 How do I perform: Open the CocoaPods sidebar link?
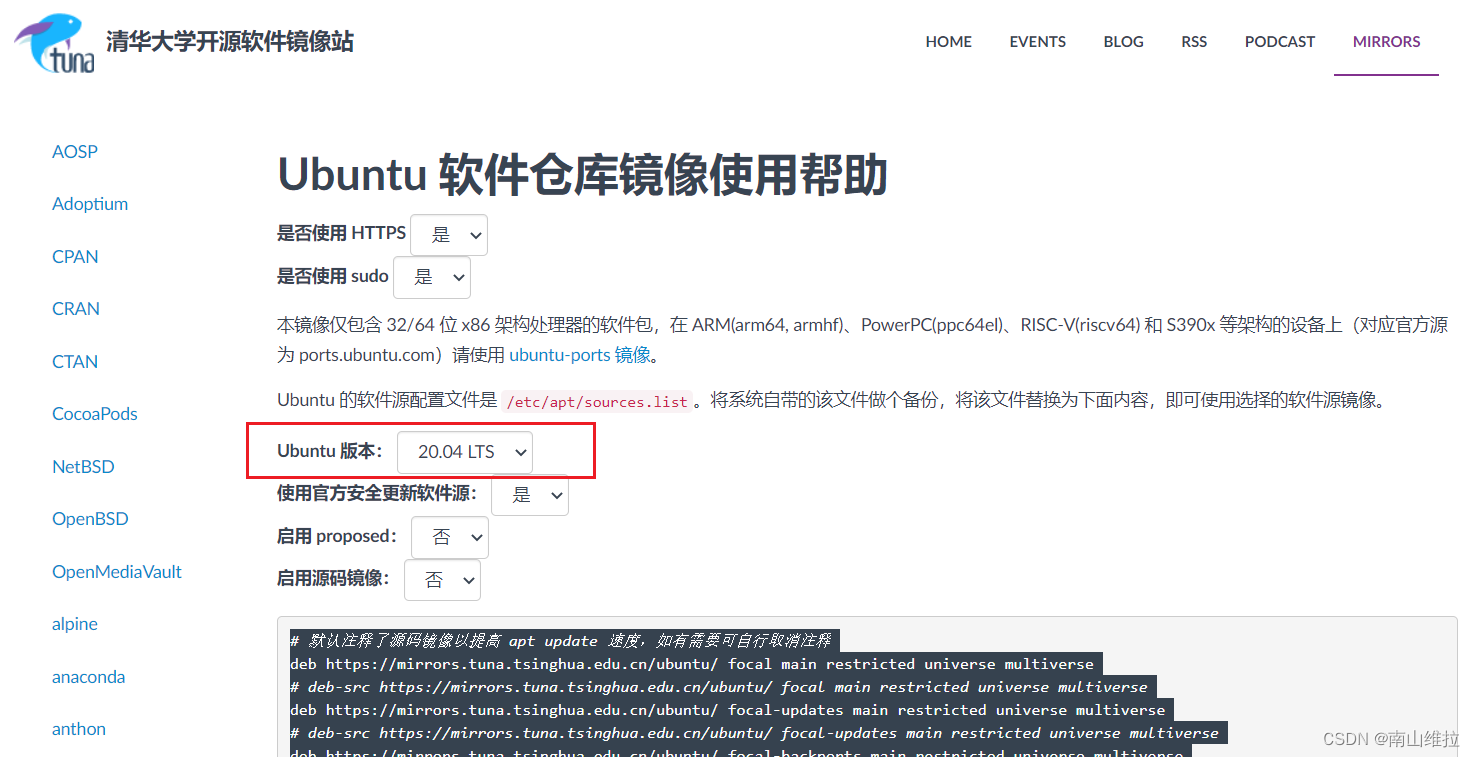pyautogui.click(x=95, y=414)
